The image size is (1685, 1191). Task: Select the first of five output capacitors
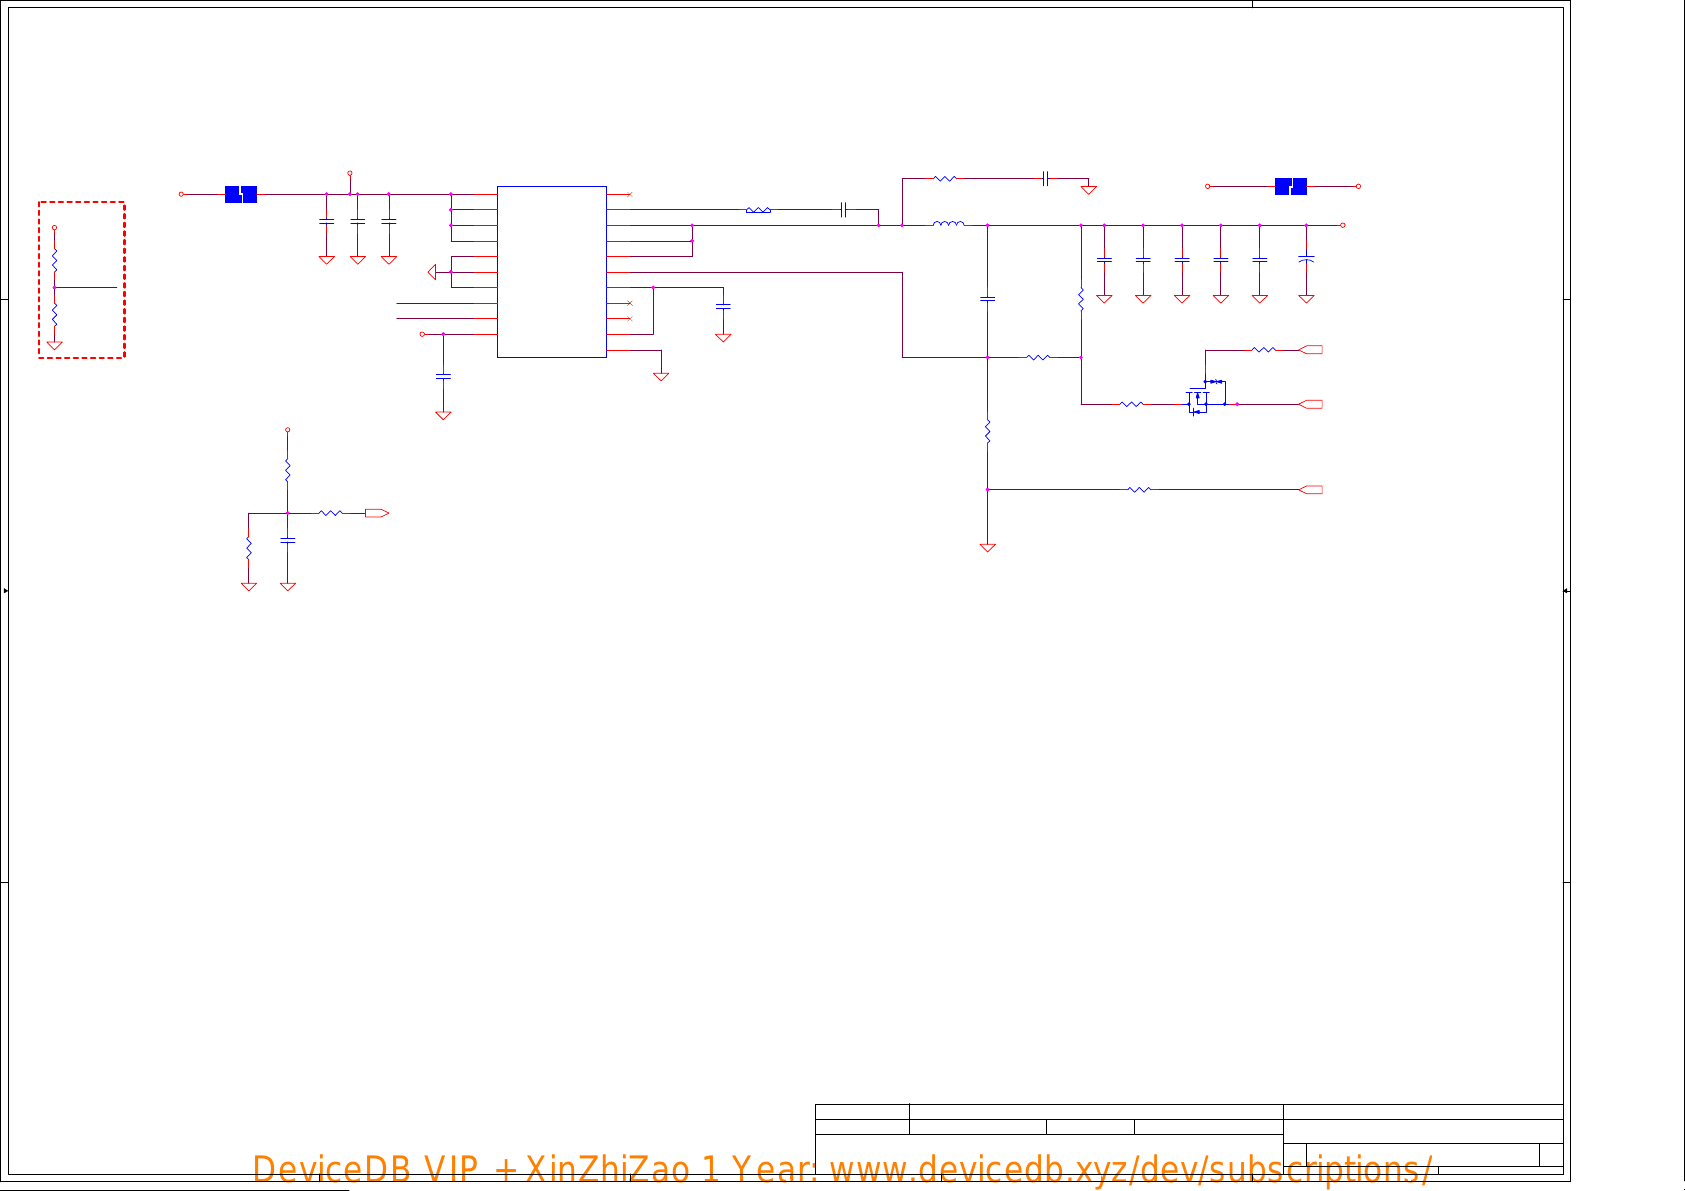pos(1104,260)
